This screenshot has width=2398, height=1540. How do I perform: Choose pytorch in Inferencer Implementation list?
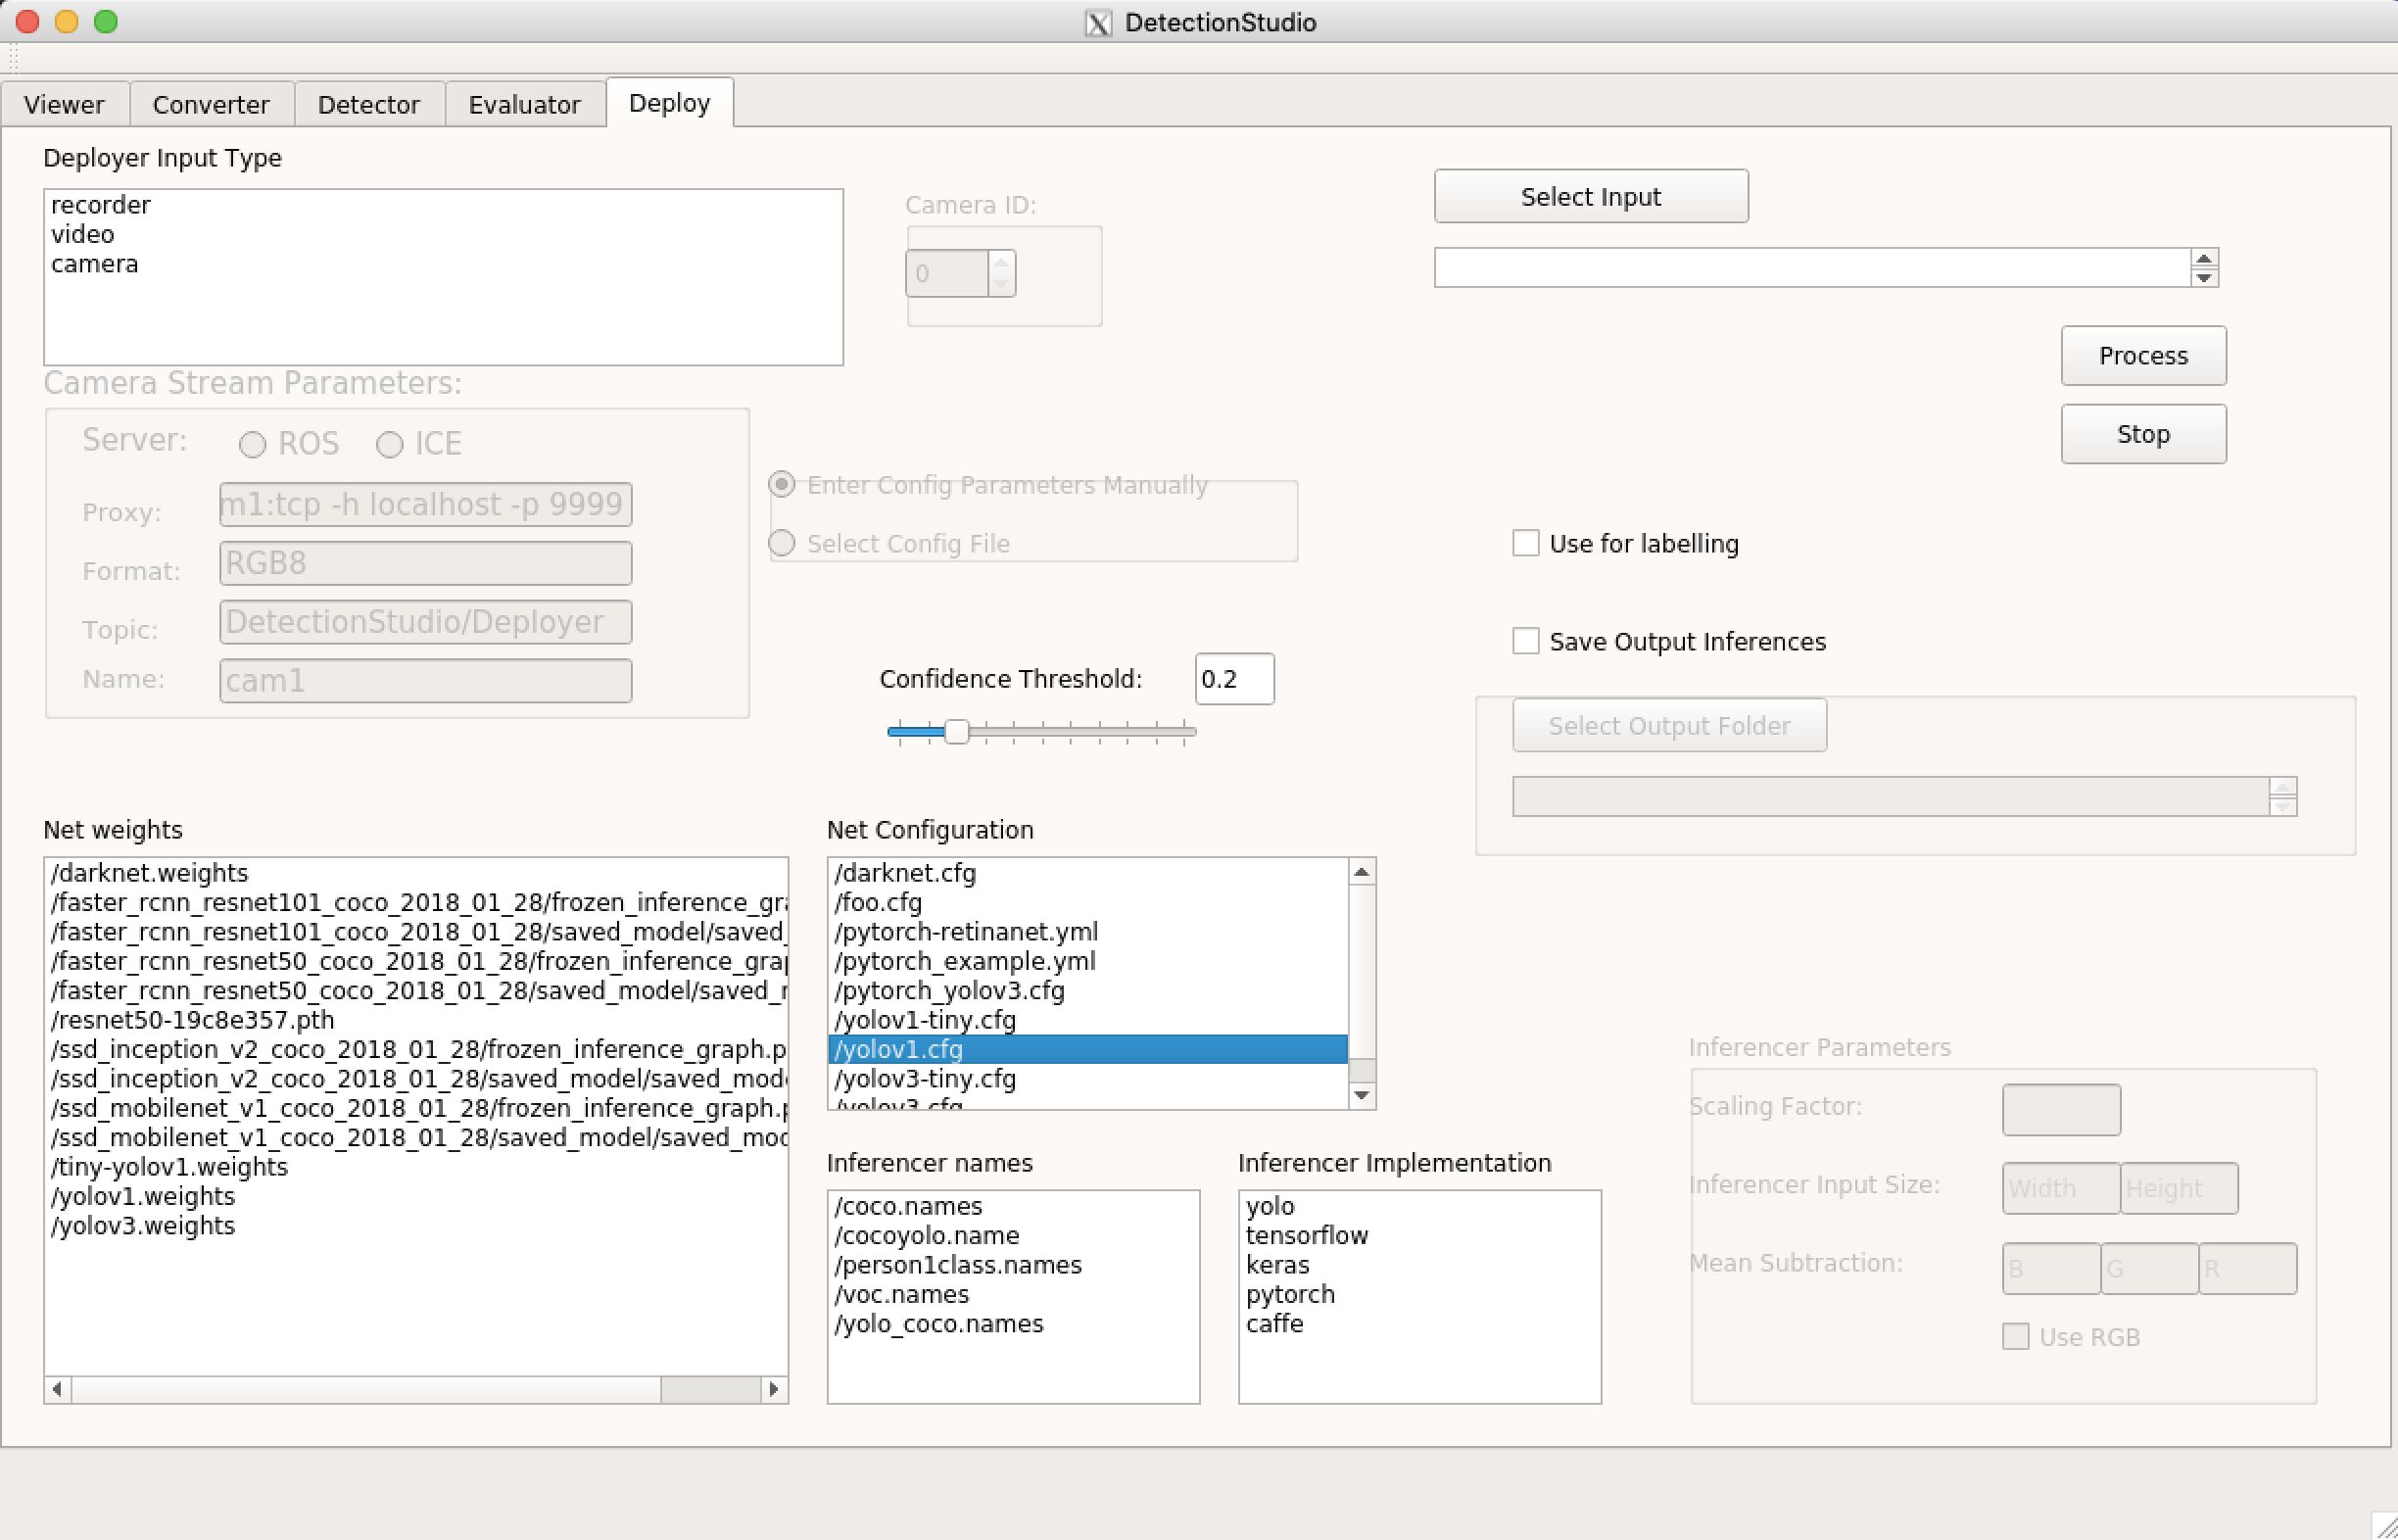click(1290, 1294)
